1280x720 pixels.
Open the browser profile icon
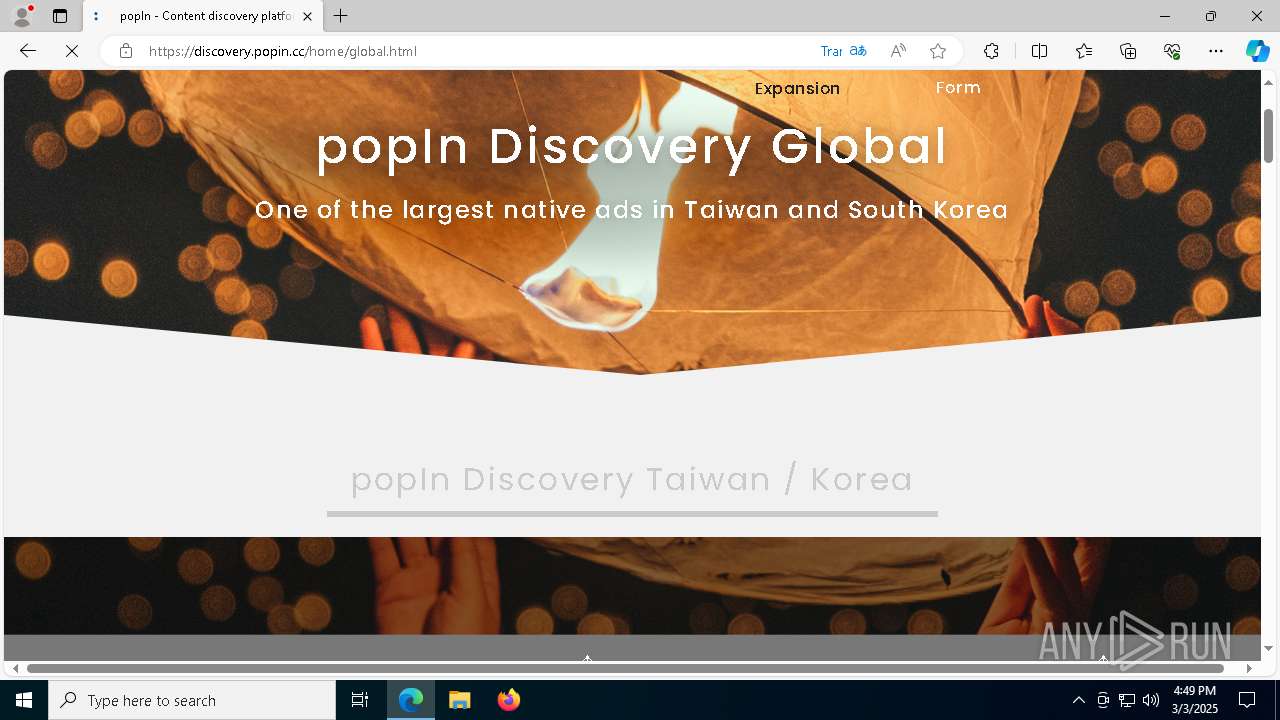[21, 16]
